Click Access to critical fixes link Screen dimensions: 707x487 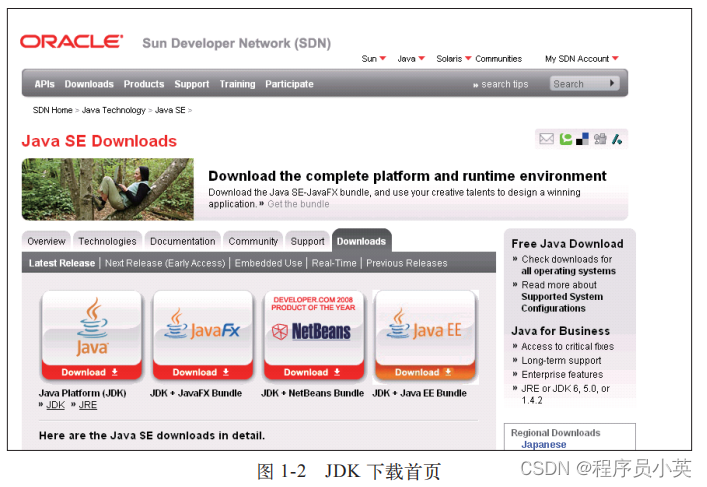[567, 346]
